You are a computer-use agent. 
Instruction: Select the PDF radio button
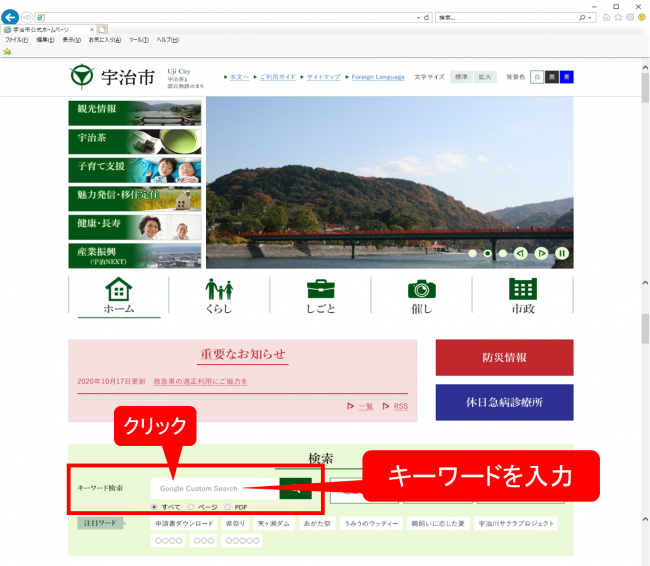(227, 507)
